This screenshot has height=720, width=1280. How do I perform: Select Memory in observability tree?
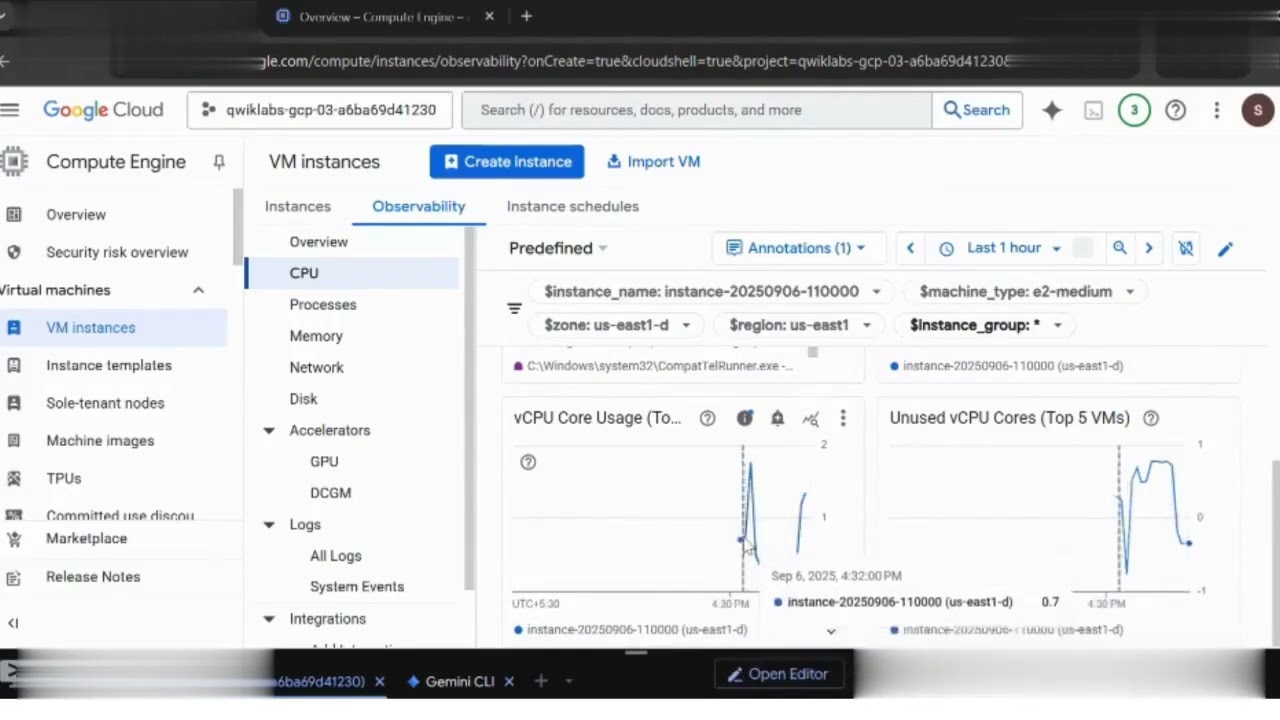(x=316, y=336)
